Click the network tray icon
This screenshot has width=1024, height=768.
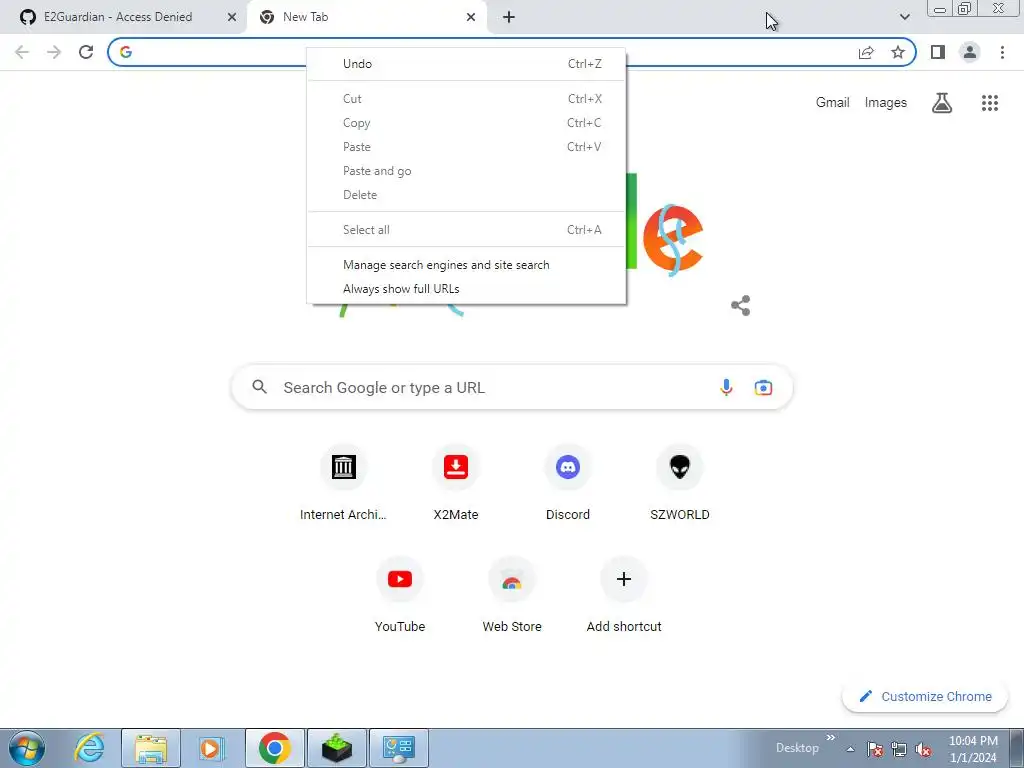[899, 749]
